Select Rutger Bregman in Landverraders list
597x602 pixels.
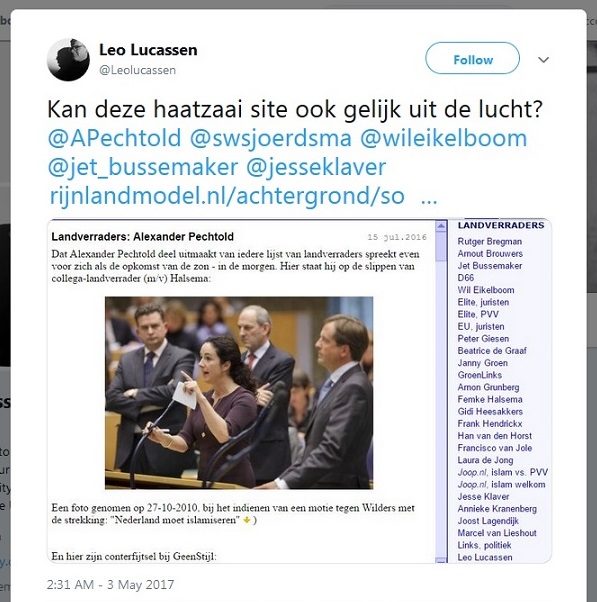(490, 241)
